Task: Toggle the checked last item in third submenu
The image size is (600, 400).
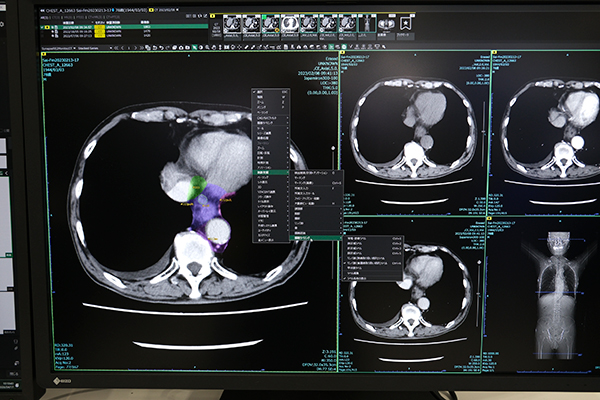Action: coord(372,277)
